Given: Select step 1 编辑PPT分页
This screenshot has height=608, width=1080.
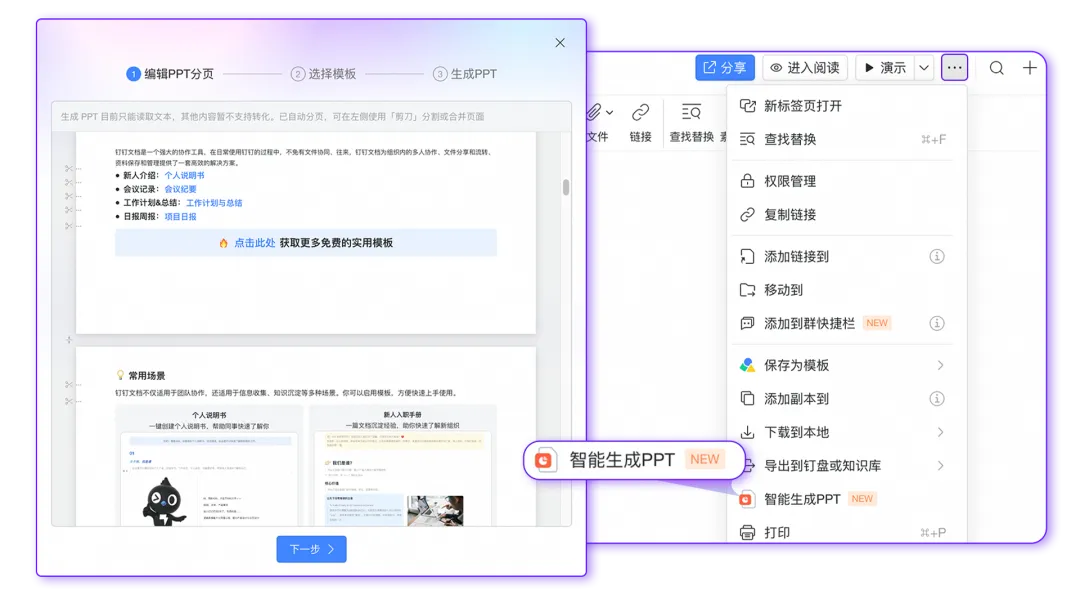Looking at the screenshot, I should click(x=170, y=74).
